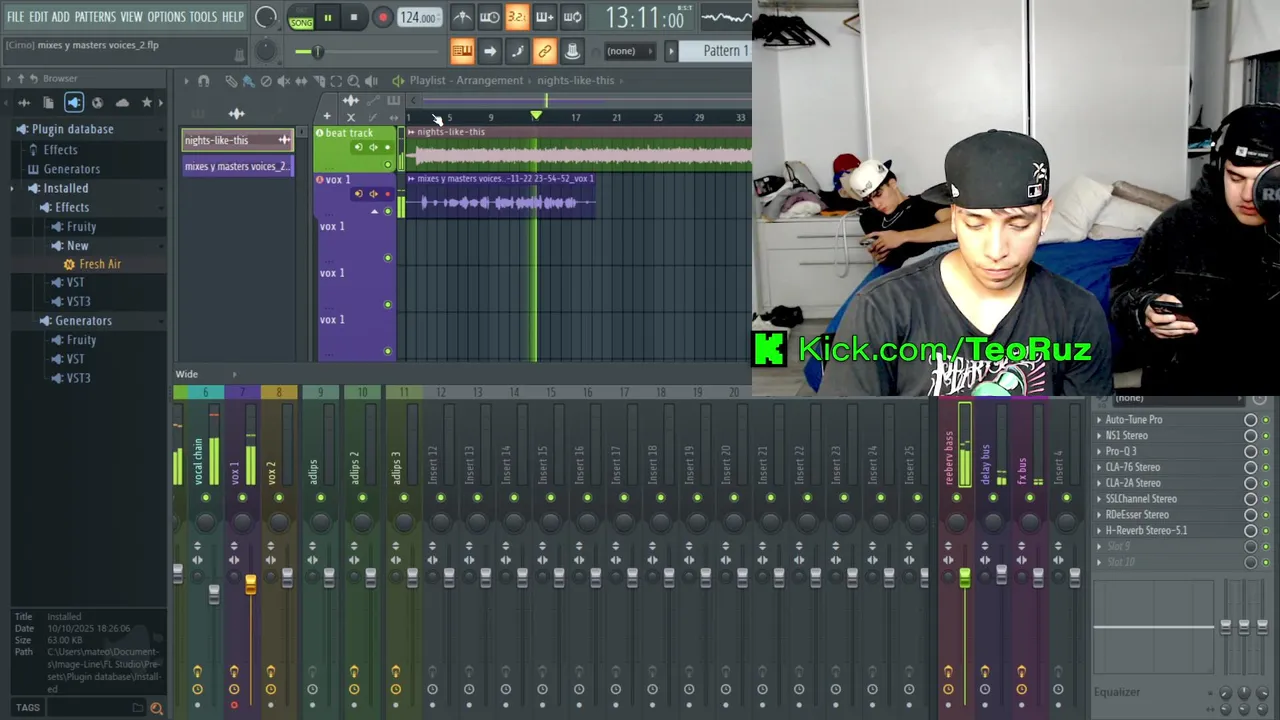
Task: Arm recording with the red record button
Action: coord(382,17)
